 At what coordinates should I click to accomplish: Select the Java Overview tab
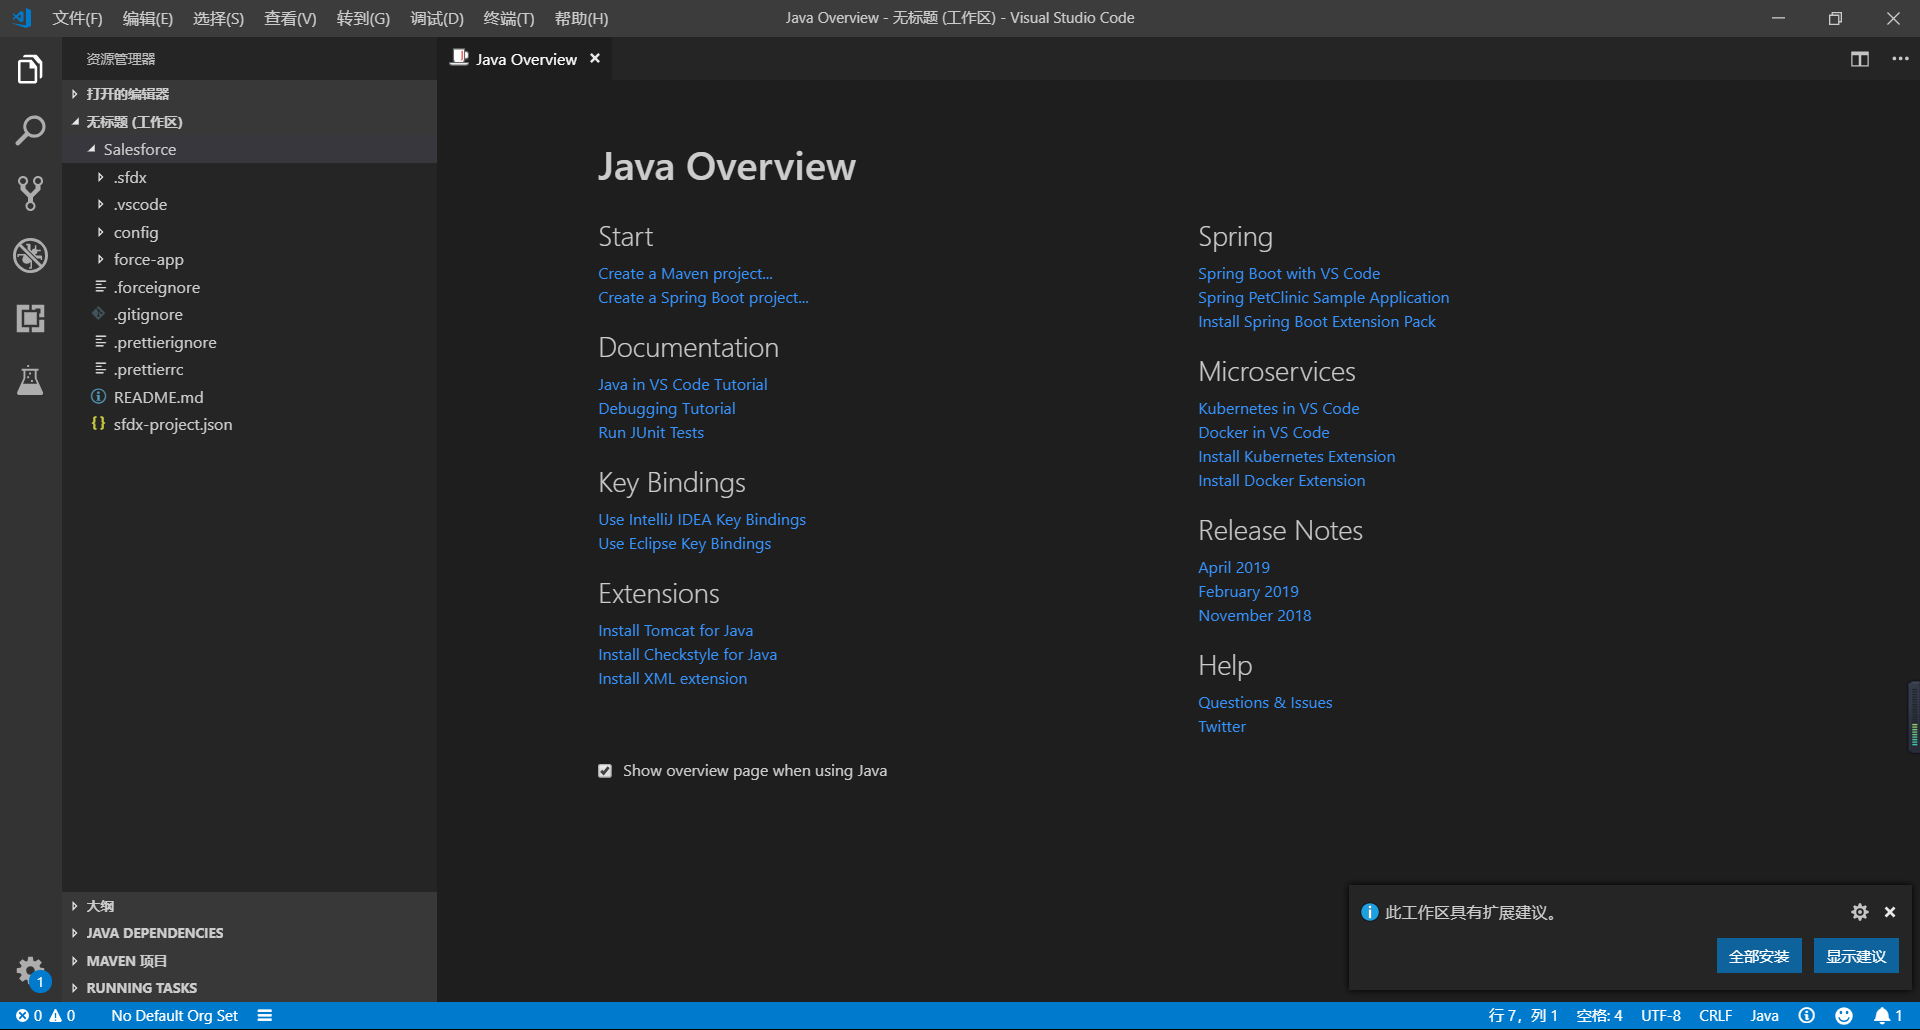[x=526, y=59]
